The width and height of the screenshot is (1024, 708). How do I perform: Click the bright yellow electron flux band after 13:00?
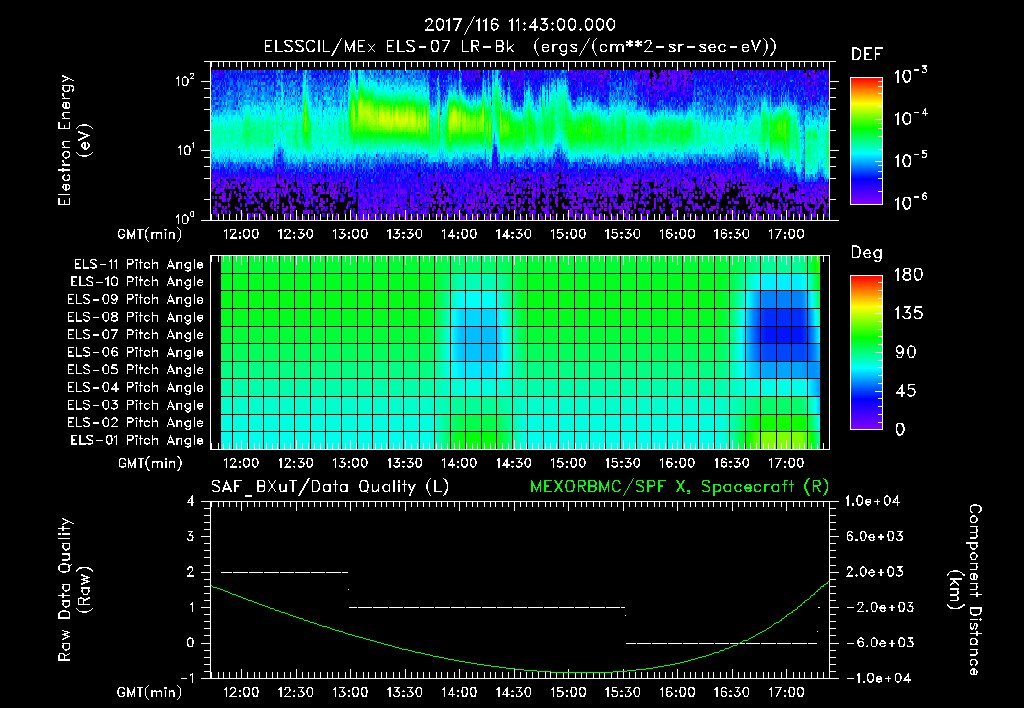392,118
